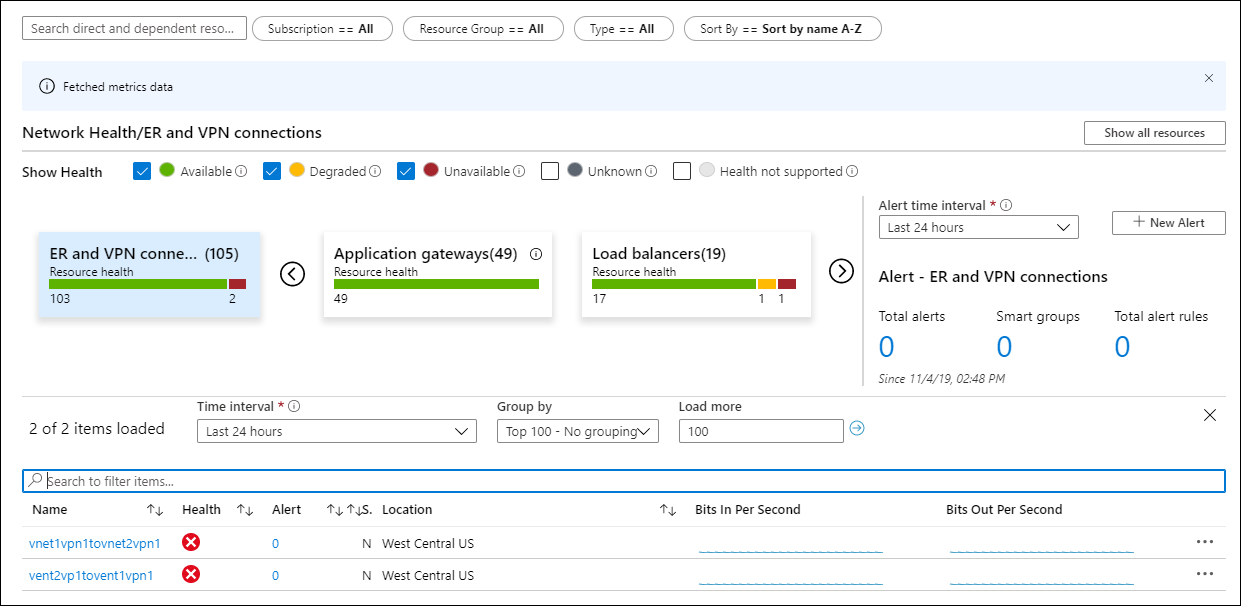Sort the table by Health column
The image size is (1241, 606).
click(245, 510)
